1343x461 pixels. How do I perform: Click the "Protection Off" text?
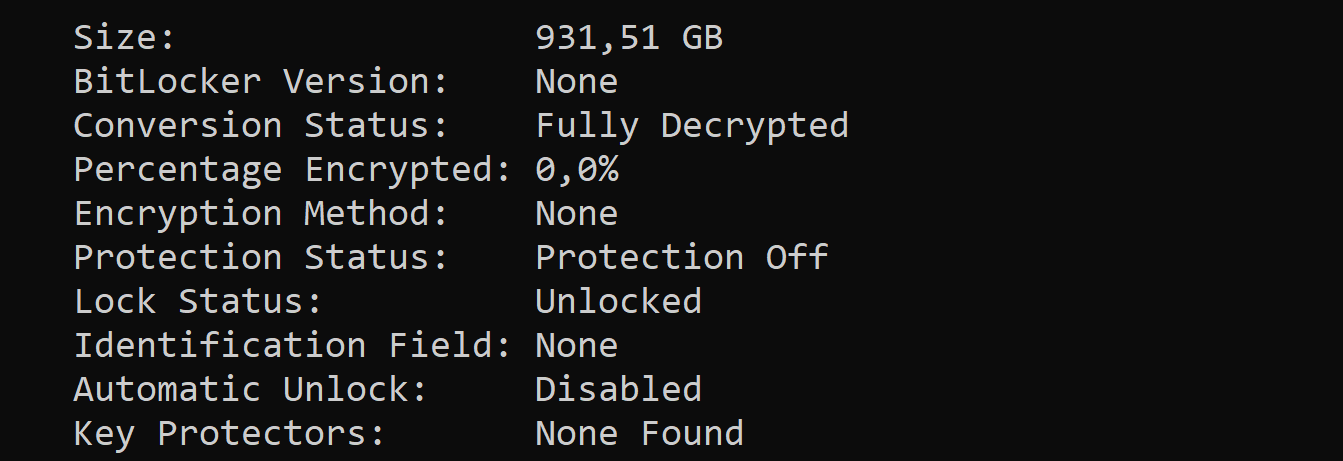point(681,258)
